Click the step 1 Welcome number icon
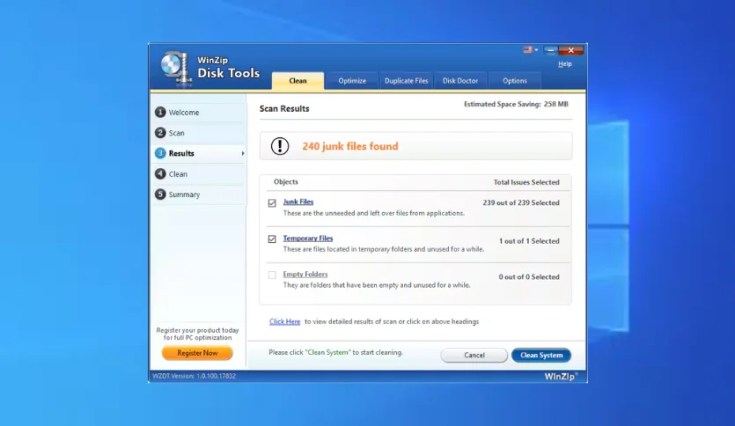The image size is (735, 426). (160, 112)
